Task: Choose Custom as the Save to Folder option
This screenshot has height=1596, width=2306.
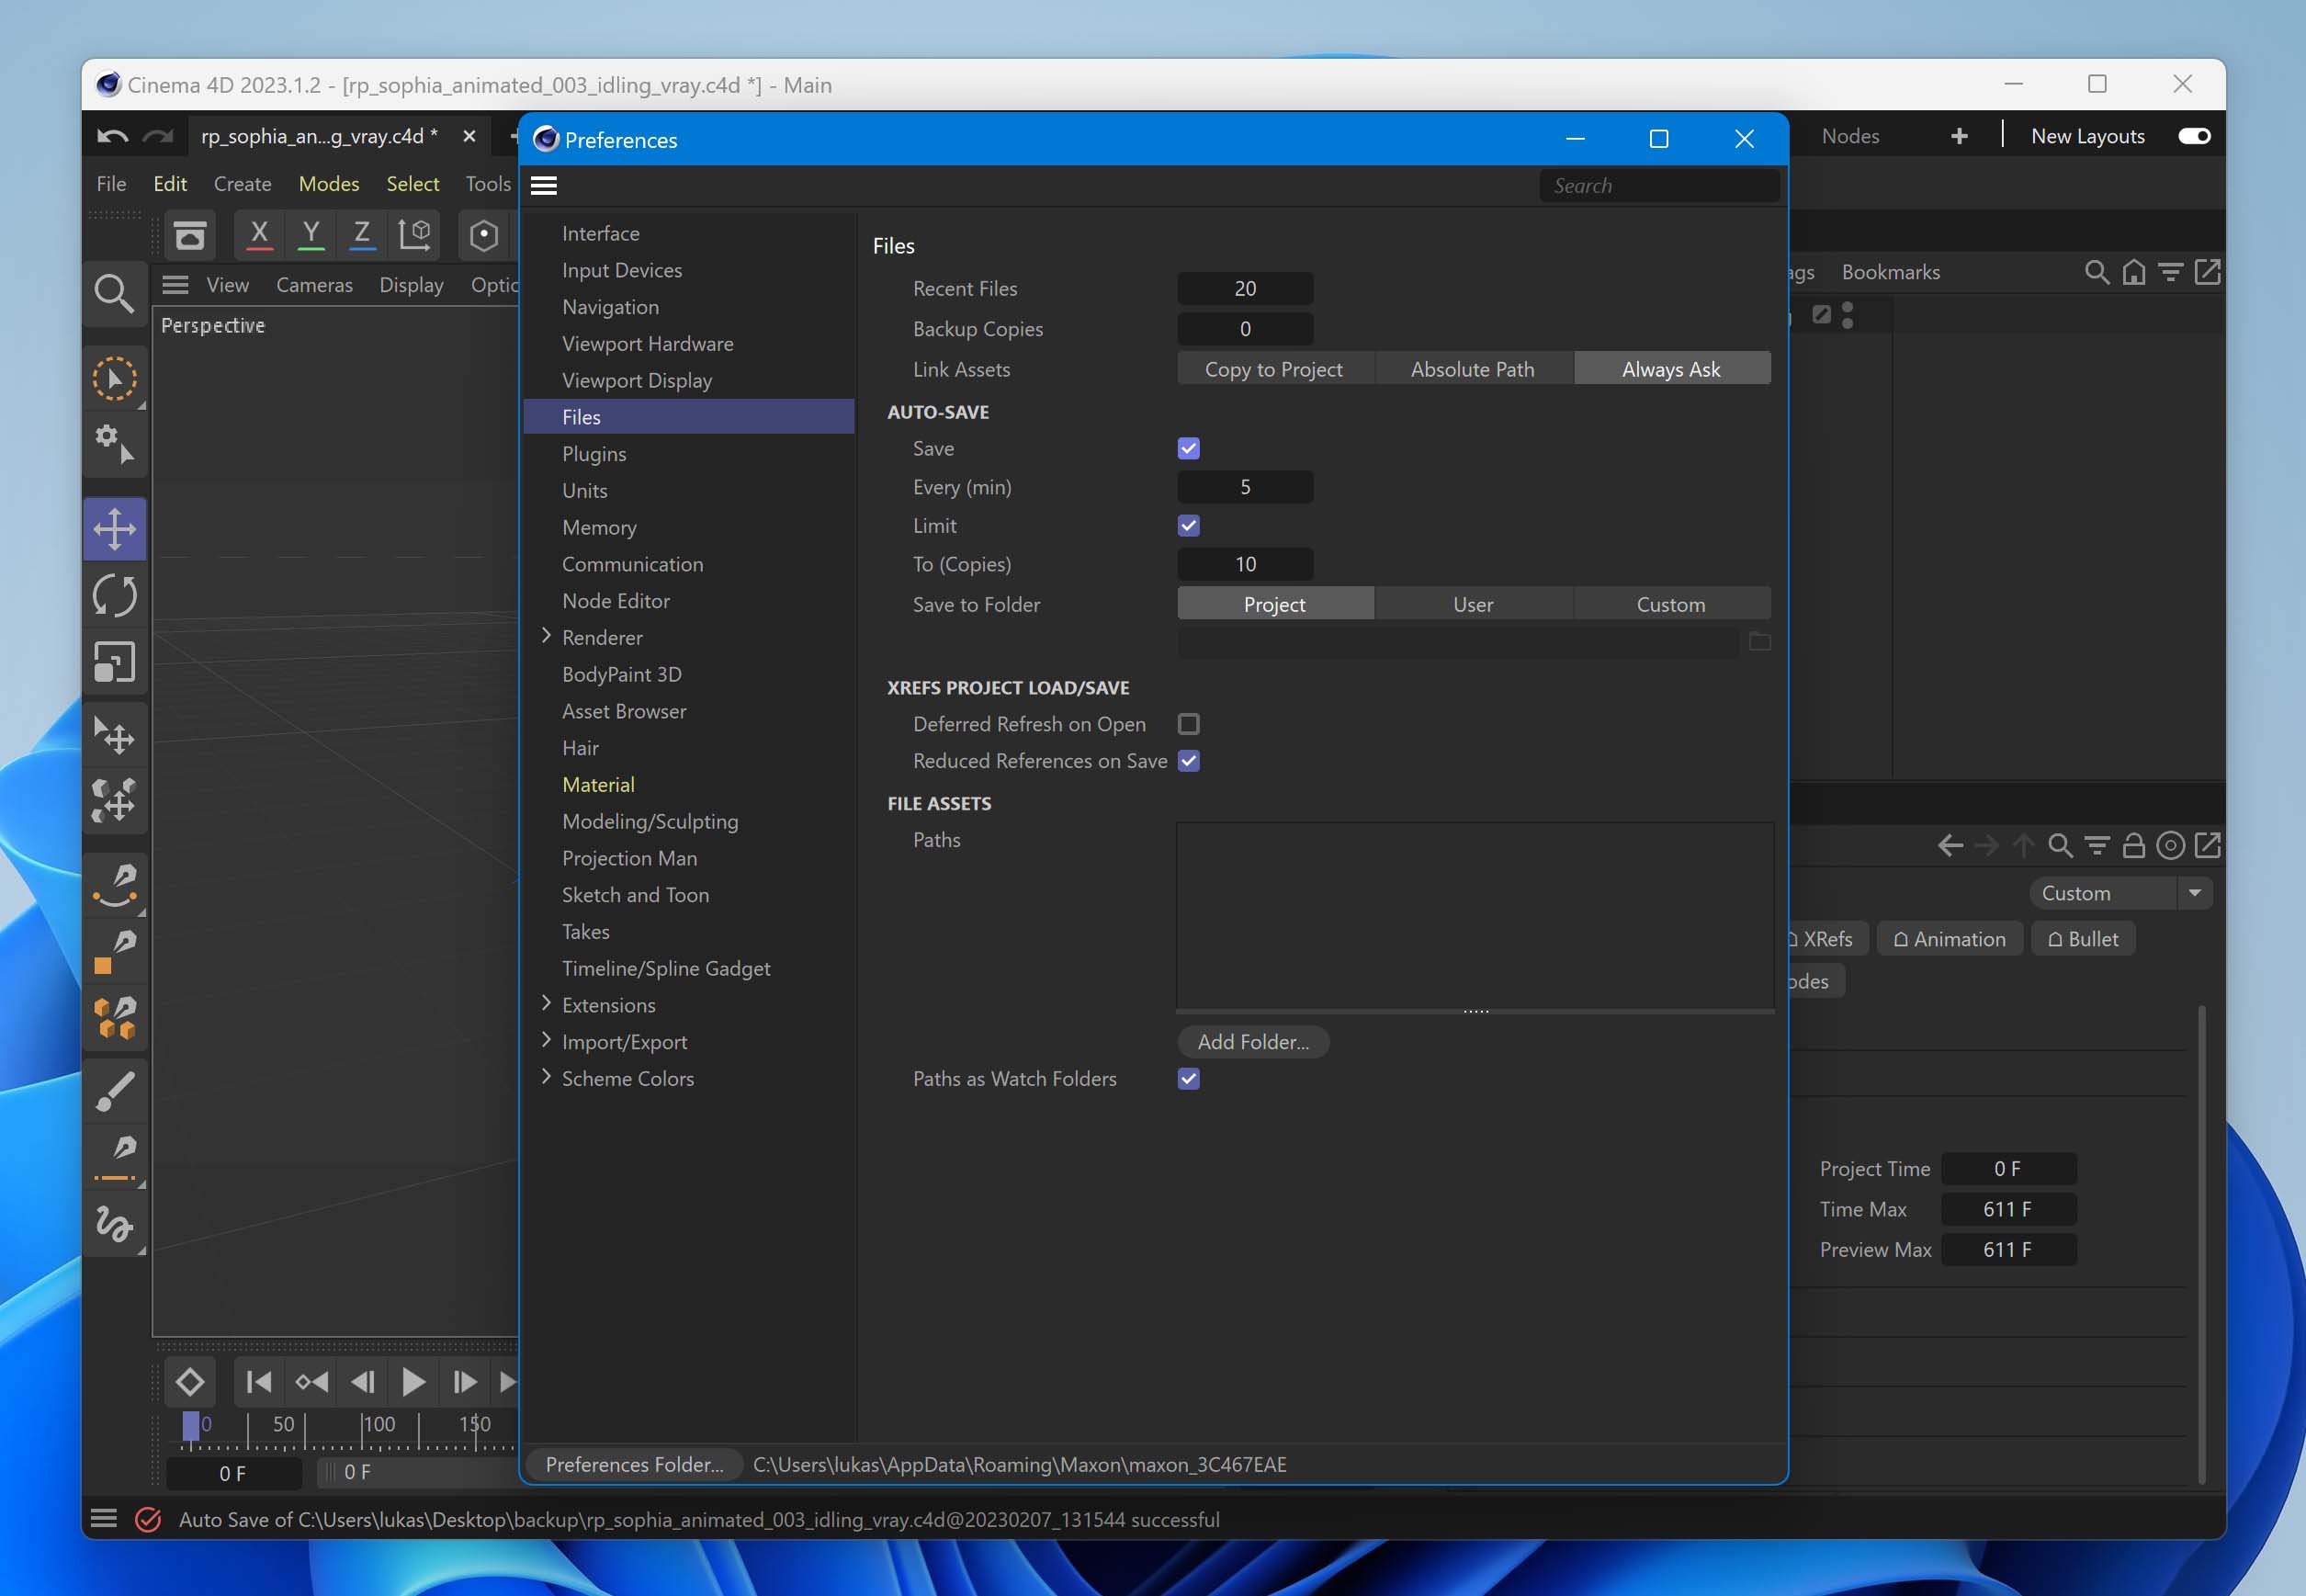Action: (x=1671, y=604)
